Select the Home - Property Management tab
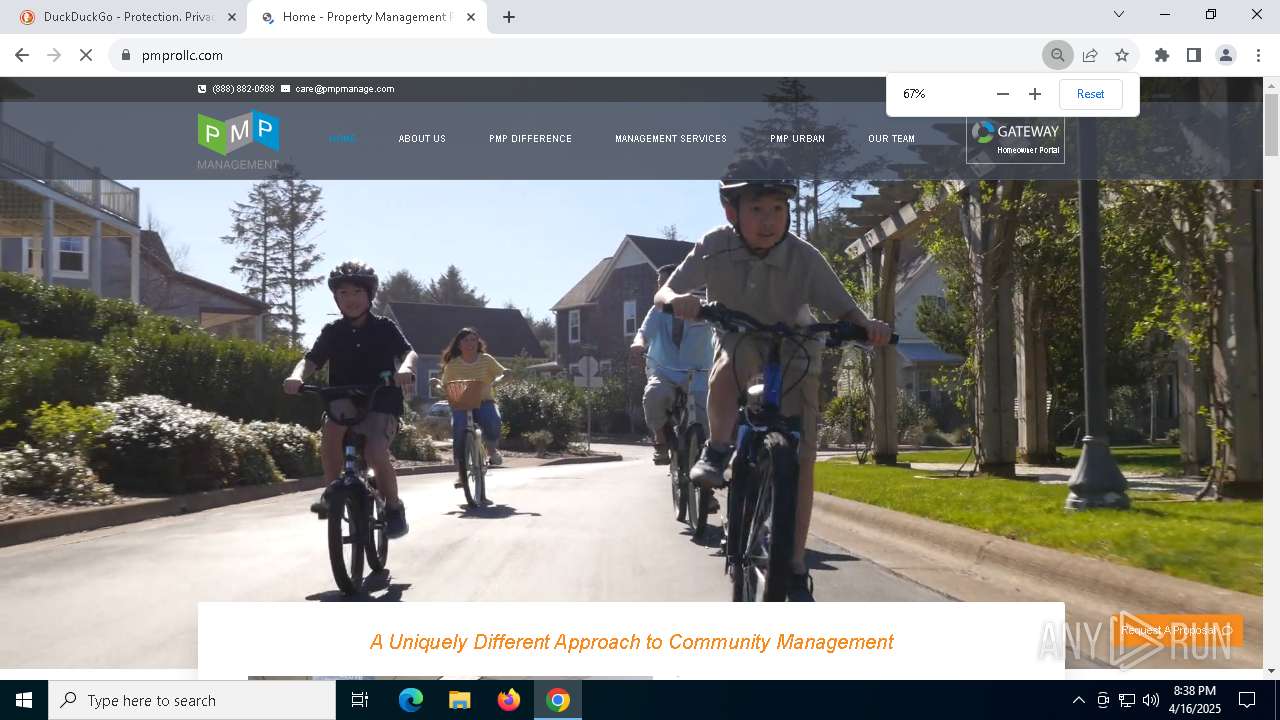This screenshot has width=1280, height=720. (366, 17)
